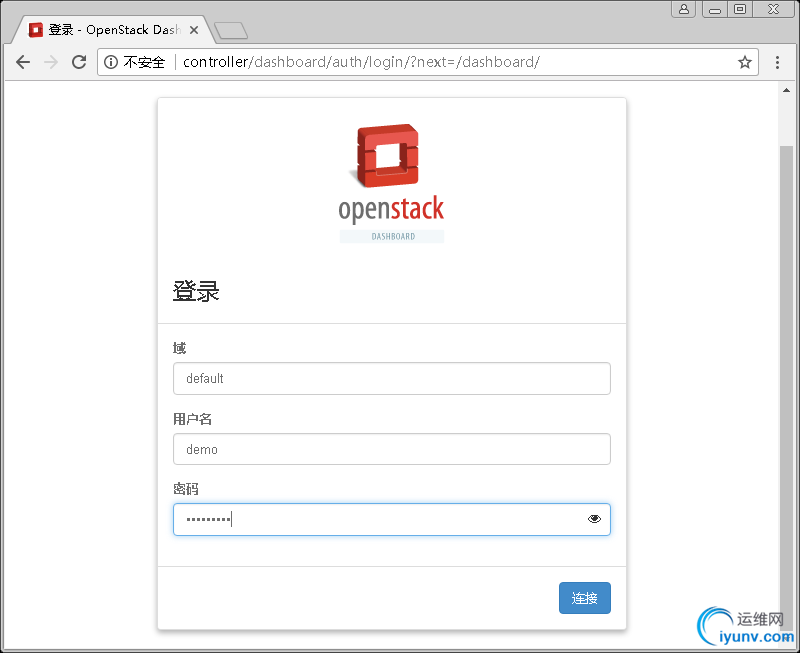Click the 登录 heading text

click(196, 291)
